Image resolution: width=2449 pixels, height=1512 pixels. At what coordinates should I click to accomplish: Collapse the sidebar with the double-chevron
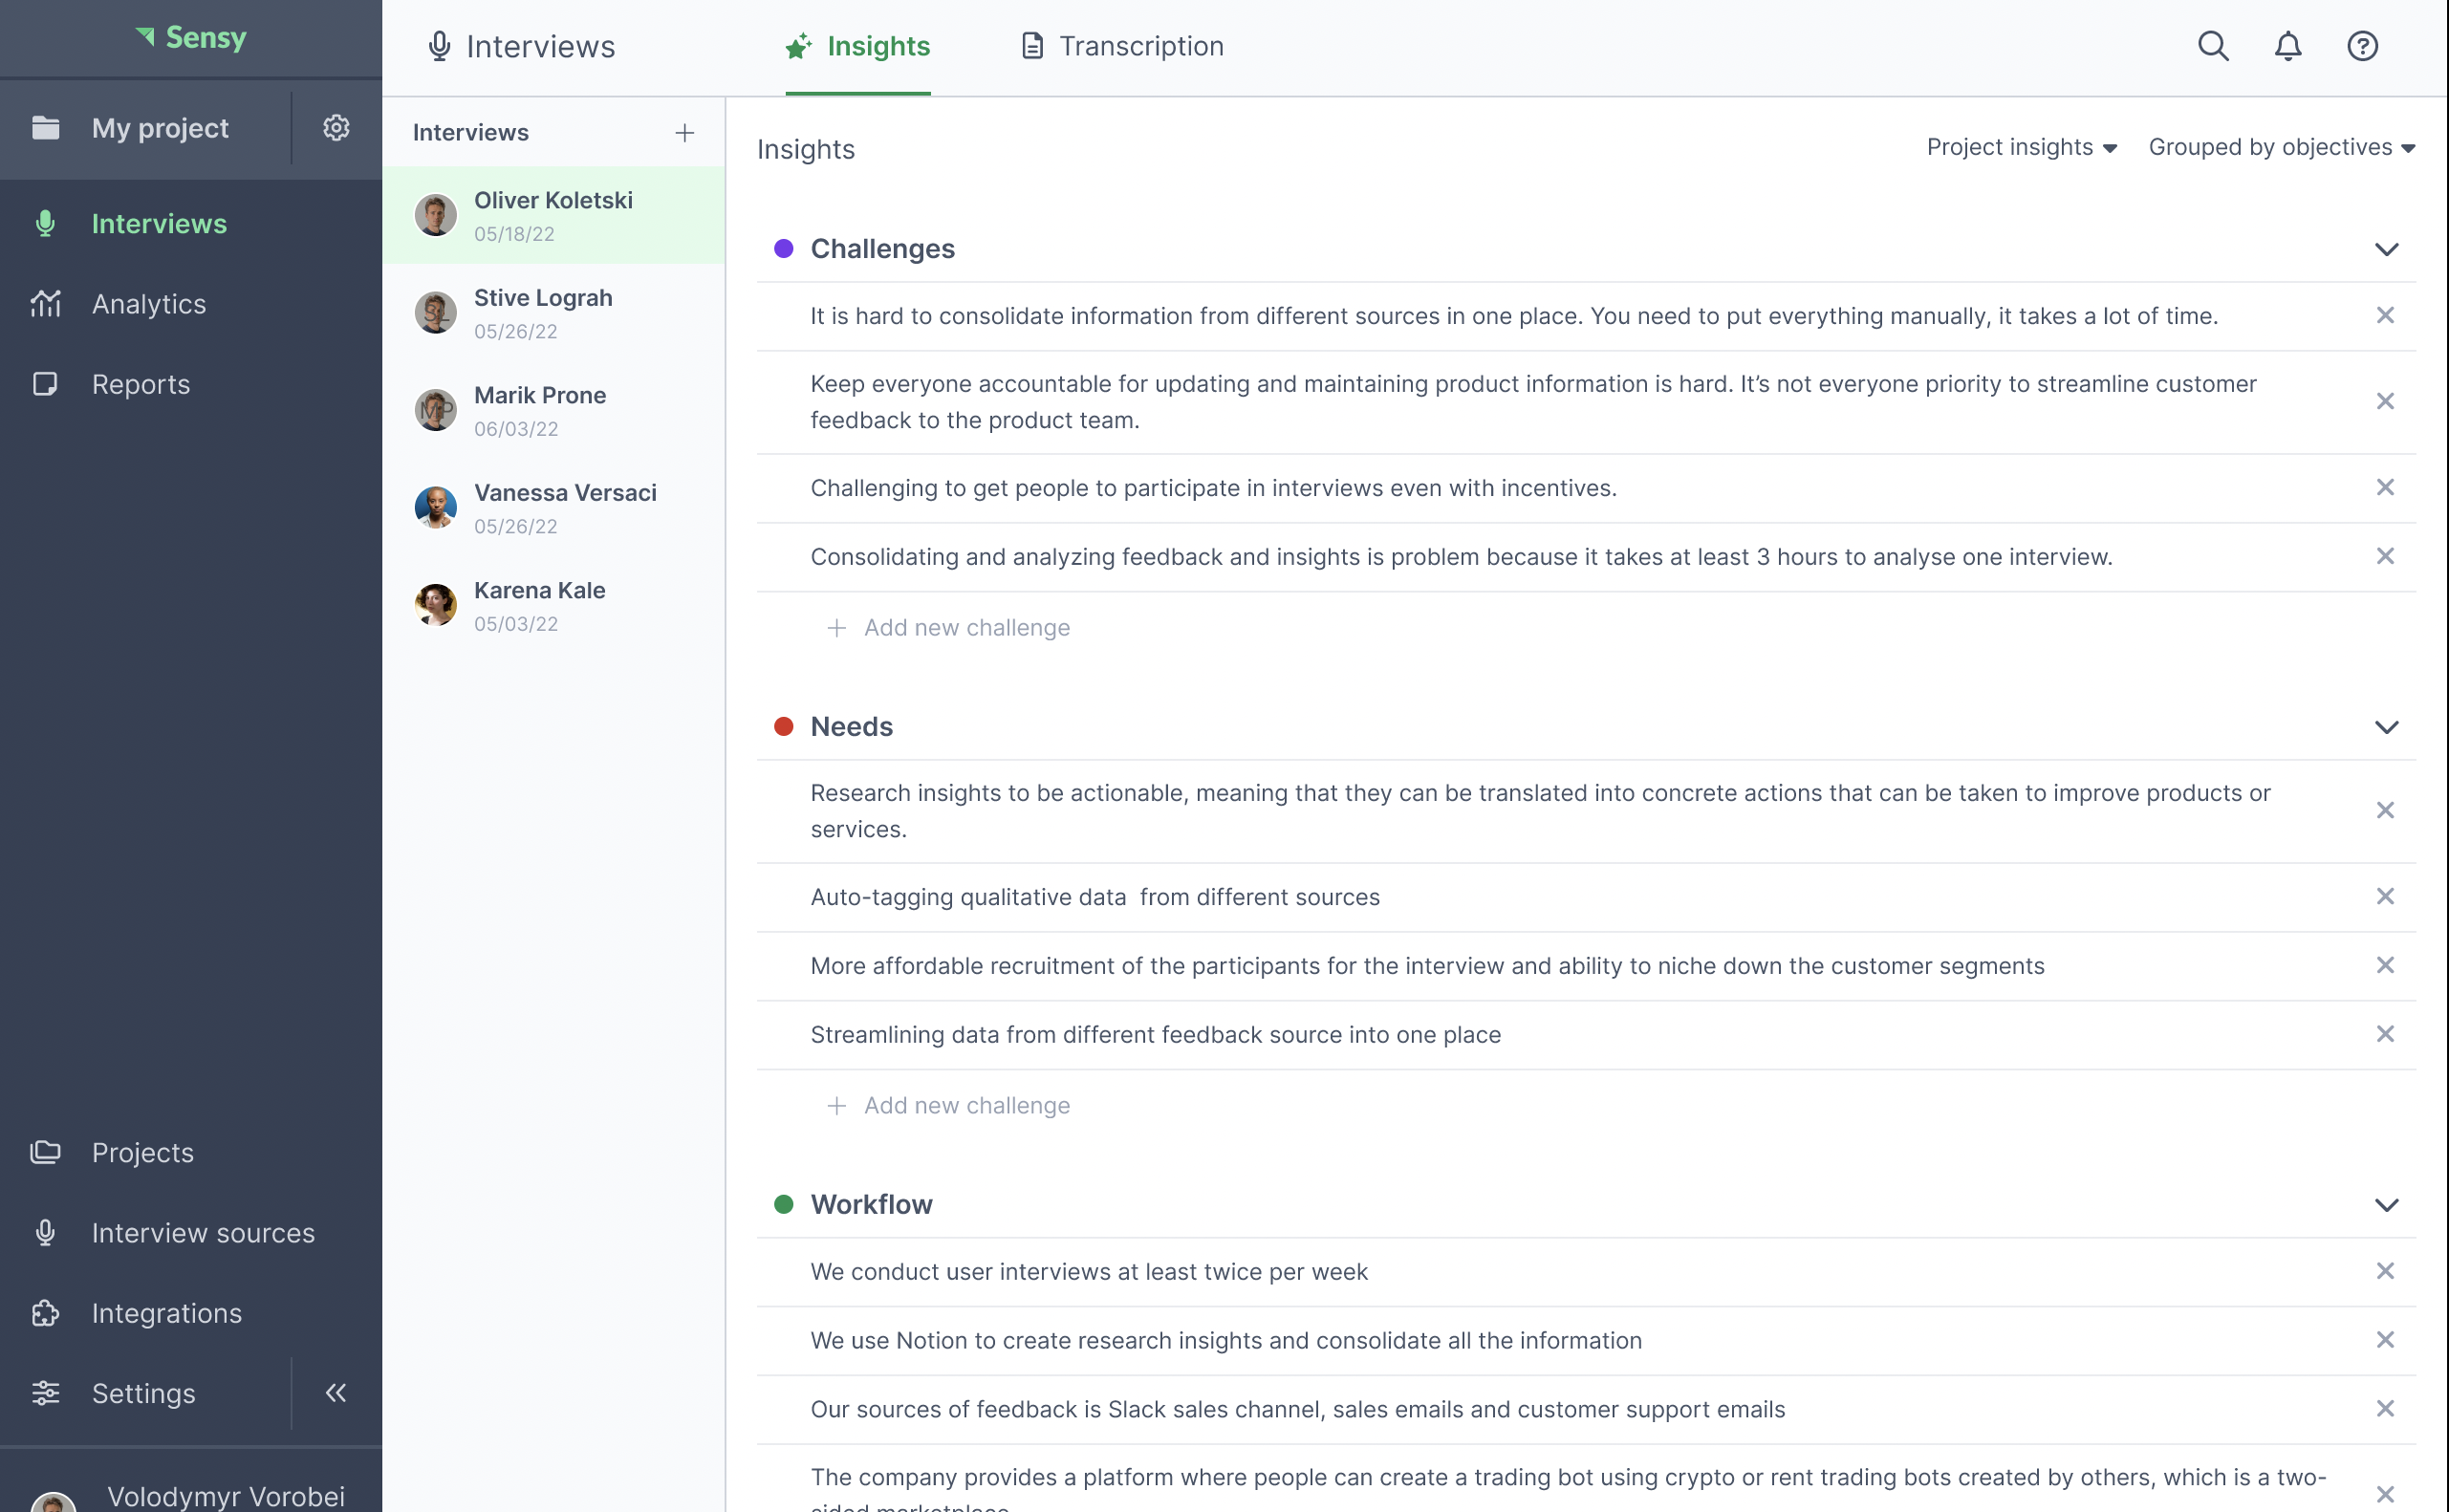[336, 1393]
